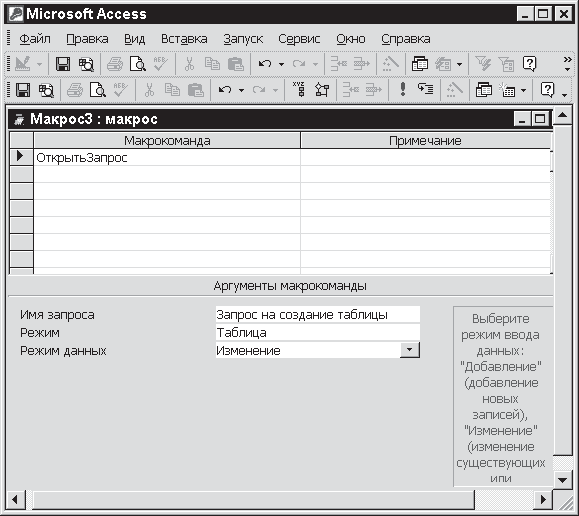The image size is (579, 516).
Task: Click the Single Step icon
Action: [x=425, y=89]
